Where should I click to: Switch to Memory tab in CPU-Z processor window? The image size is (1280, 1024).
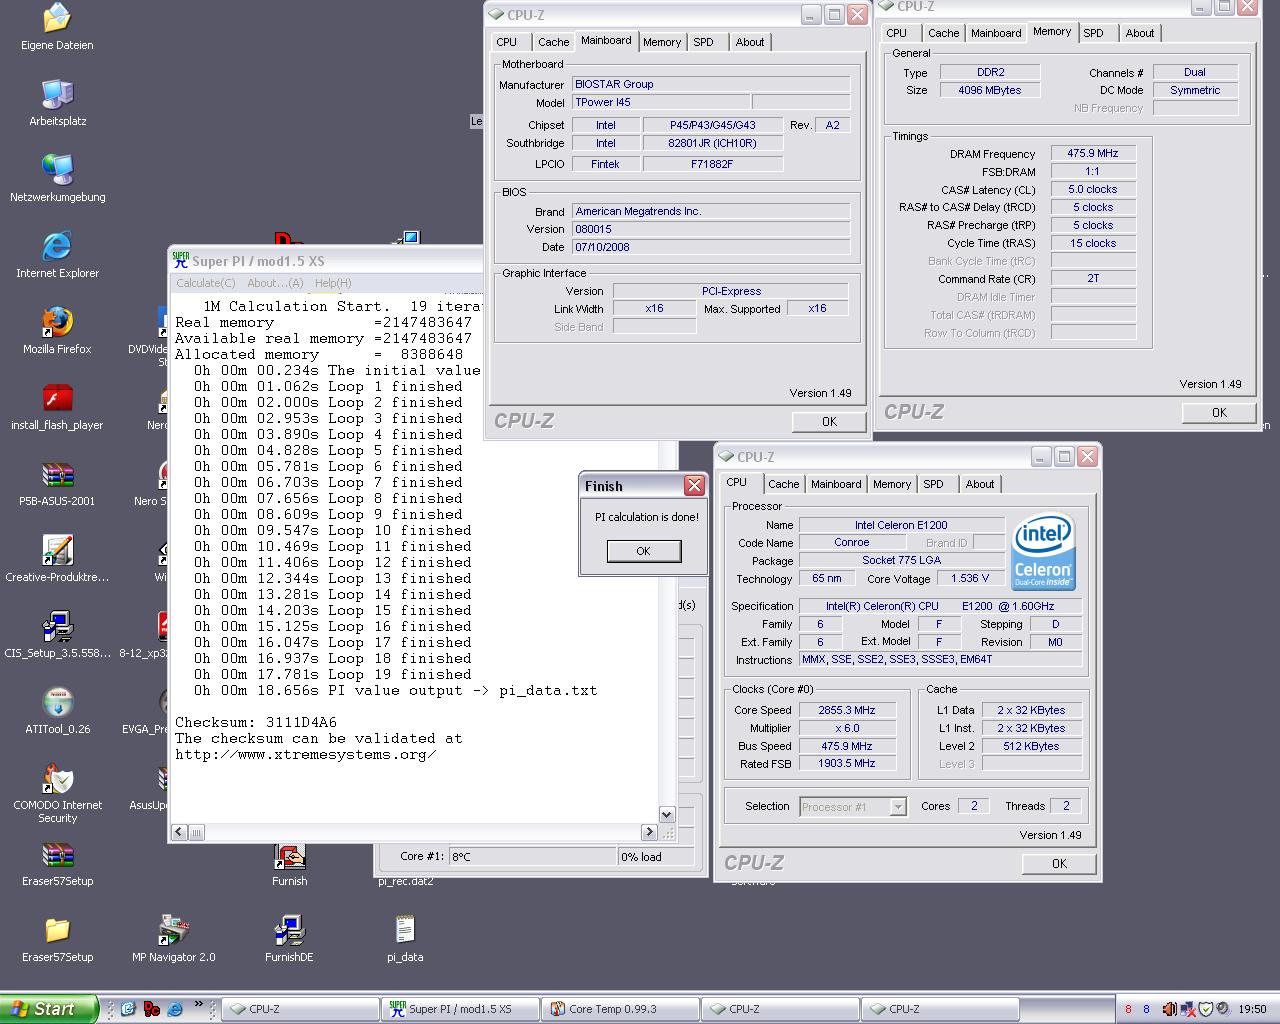click(892, 484)
